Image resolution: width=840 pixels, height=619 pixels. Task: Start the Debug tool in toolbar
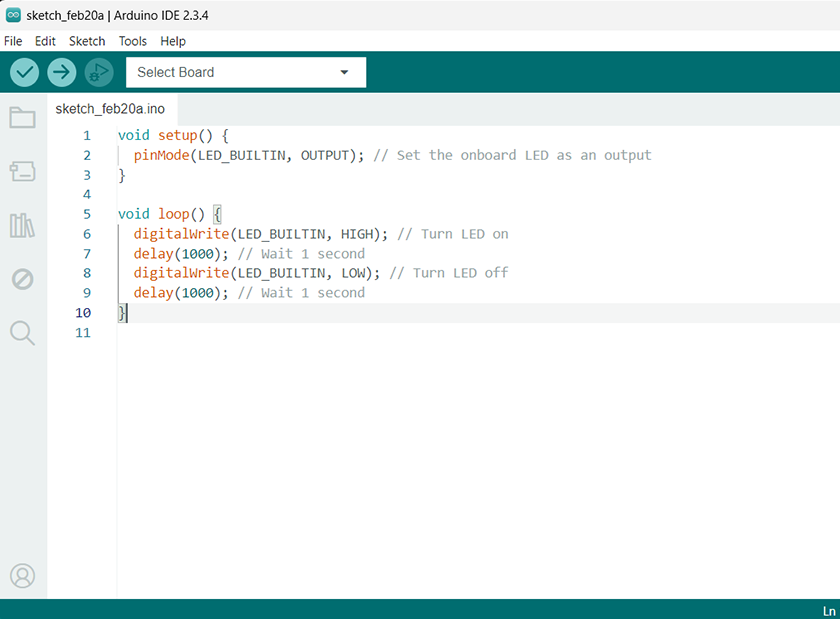tap(99, 72)
